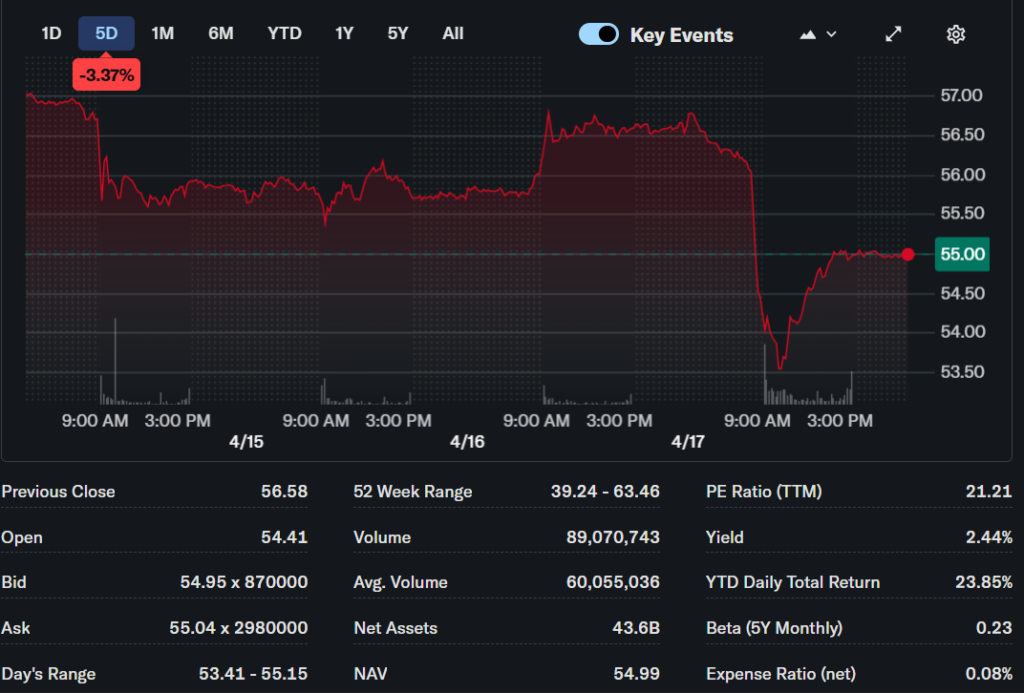Click the Previous Close label

(x=58, y=491)
